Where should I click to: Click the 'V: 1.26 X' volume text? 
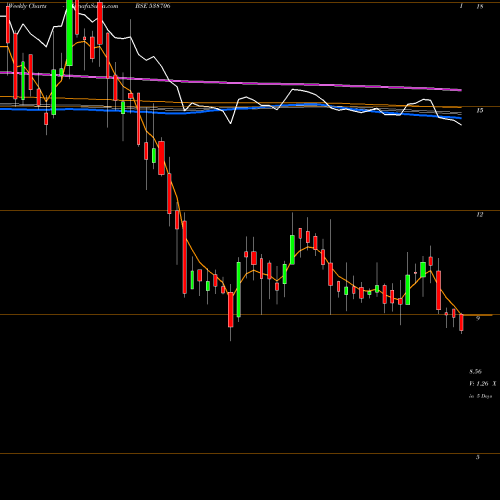tap(483, 384)
